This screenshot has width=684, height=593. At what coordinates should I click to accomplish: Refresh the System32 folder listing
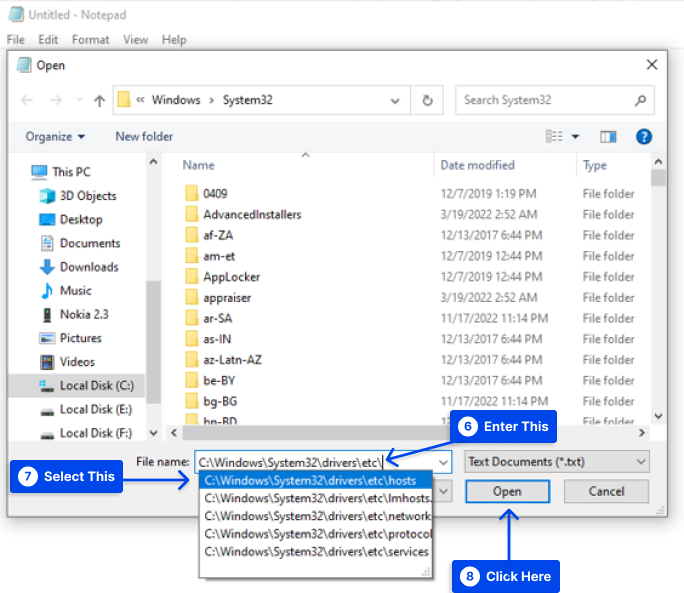tap(428, 100)
